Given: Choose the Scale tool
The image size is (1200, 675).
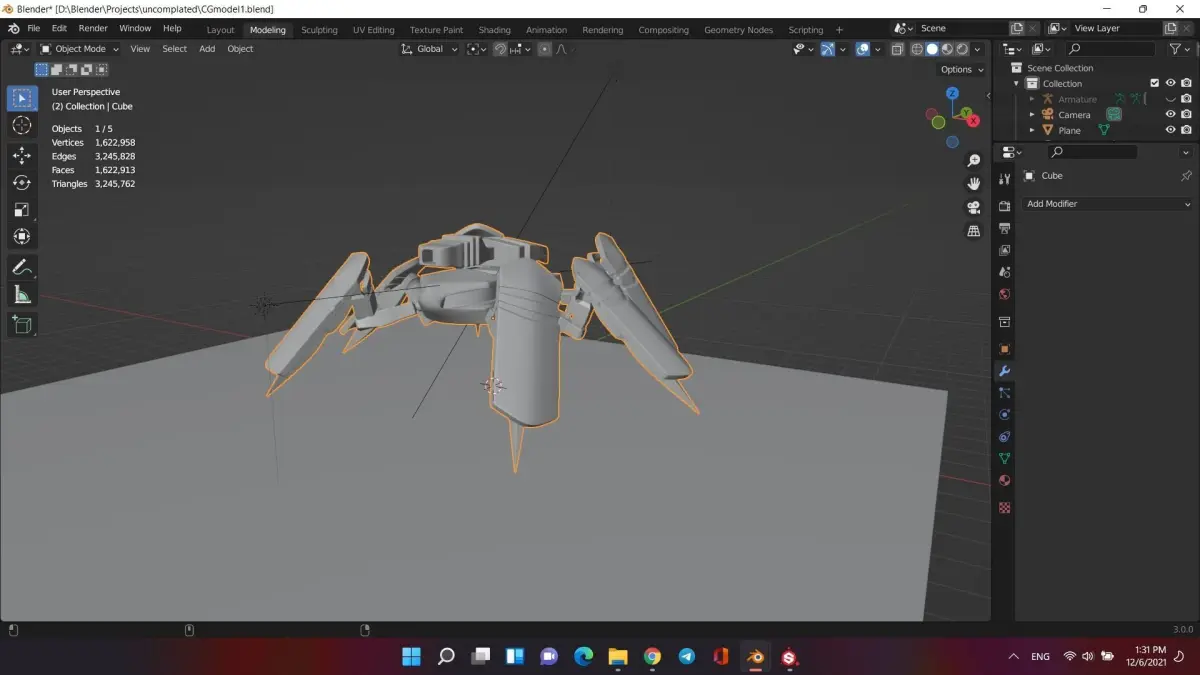Looking at the screenshot, I should click(22, 209).
